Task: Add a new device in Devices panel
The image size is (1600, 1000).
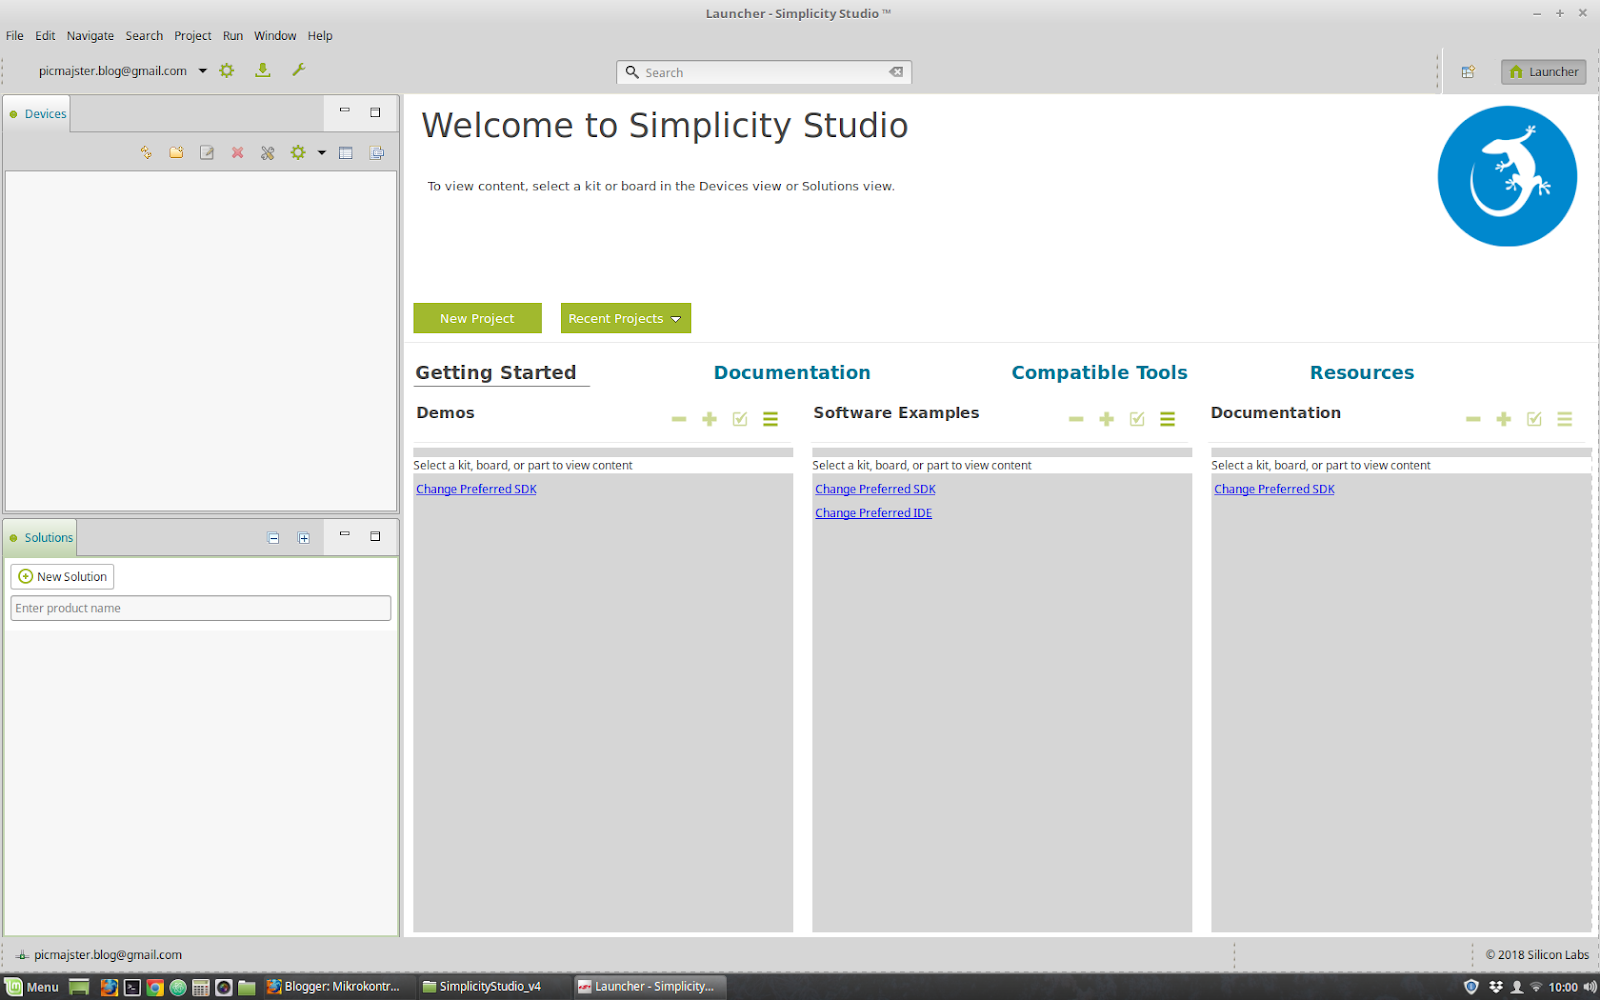Action: tap(176, 152)
